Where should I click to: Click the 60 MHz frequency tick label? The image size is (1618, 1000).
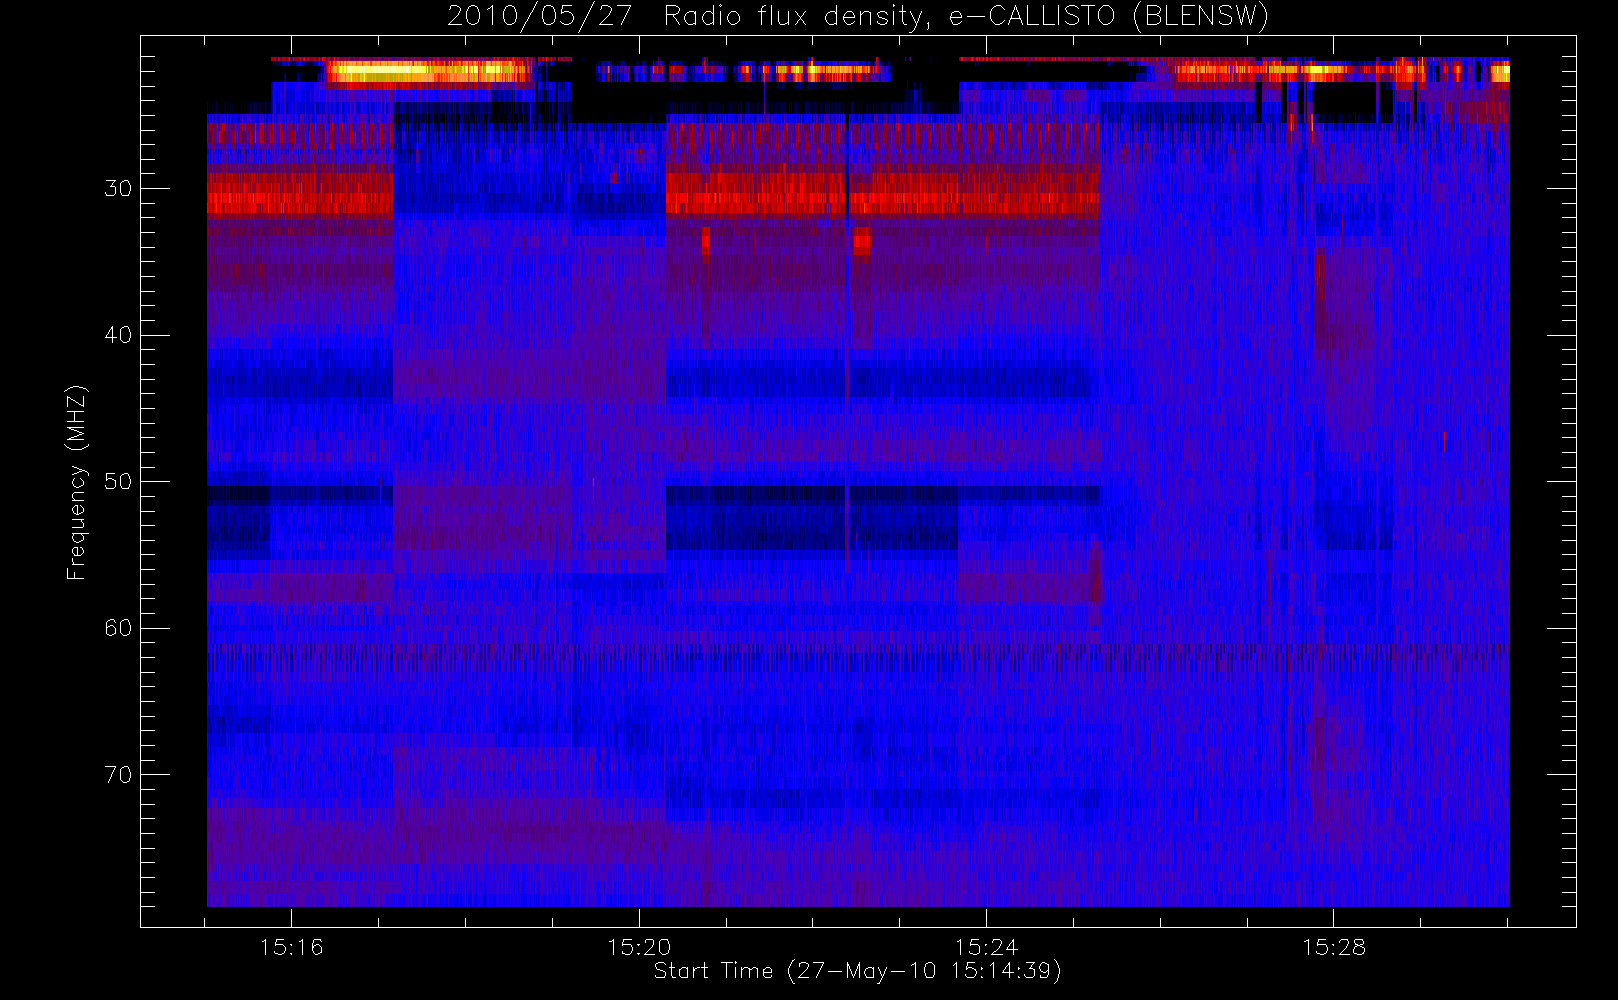pyautogui.click(x=118, y=628)
